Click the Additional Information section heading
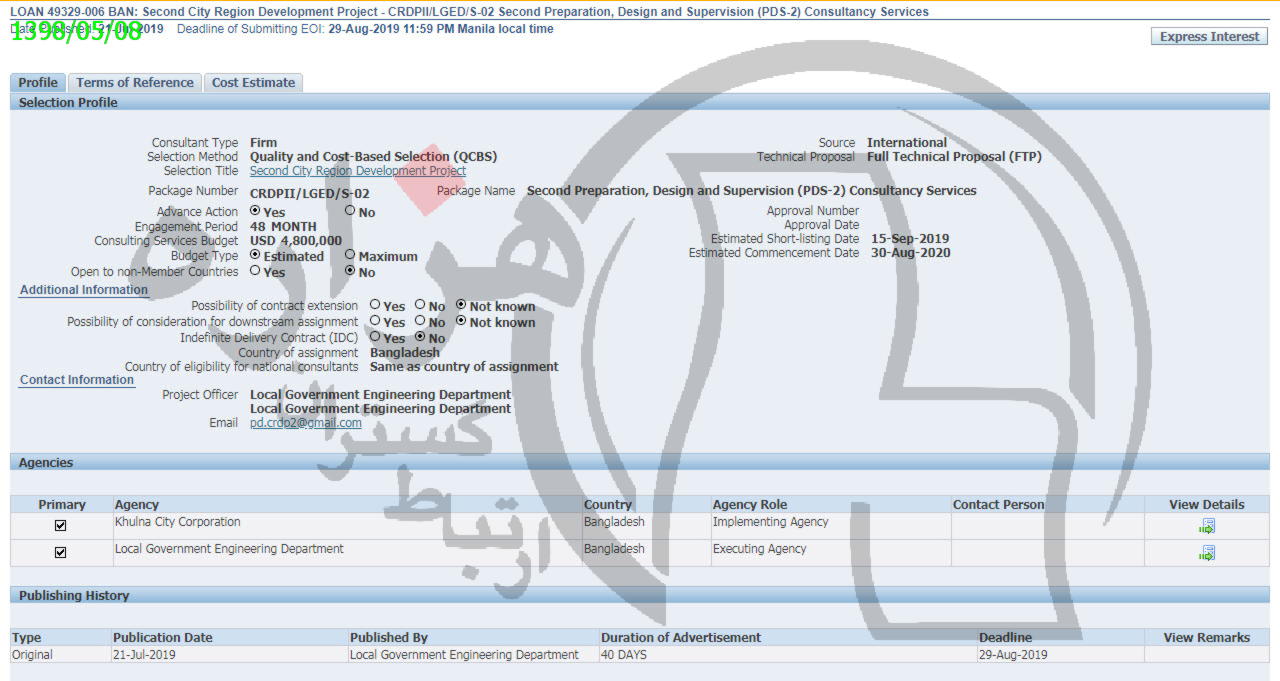The image size is (1280, 681). tap(84, 290)
